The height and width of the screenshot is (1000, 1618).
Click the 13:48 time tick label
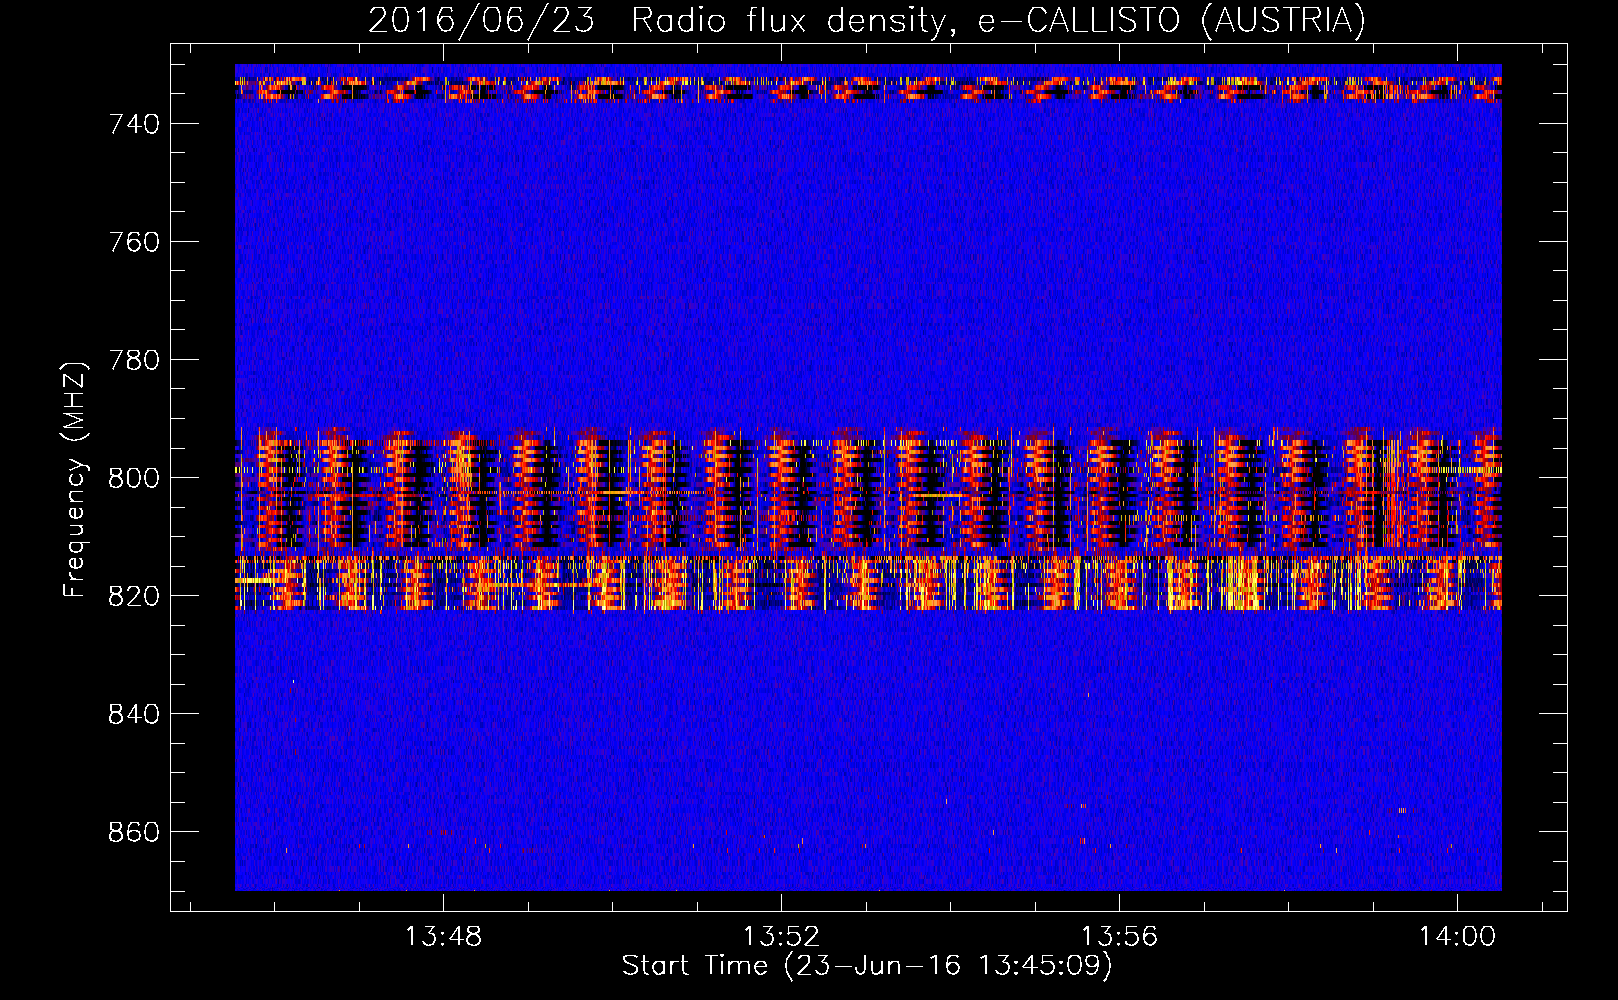(x=443, y=936)
